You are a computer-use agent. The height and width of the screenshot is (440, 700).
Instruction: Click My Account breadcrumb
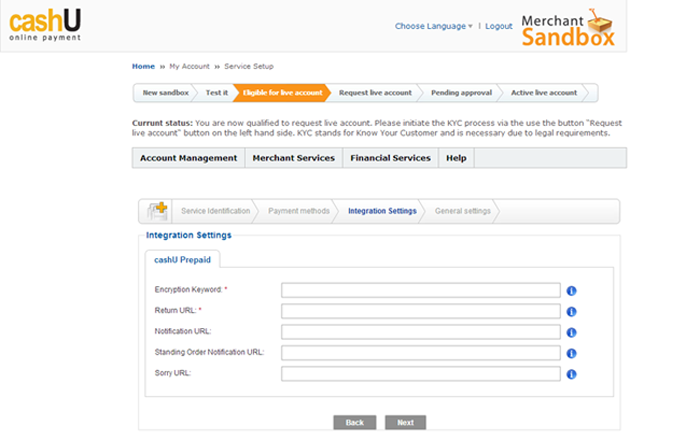189,66
